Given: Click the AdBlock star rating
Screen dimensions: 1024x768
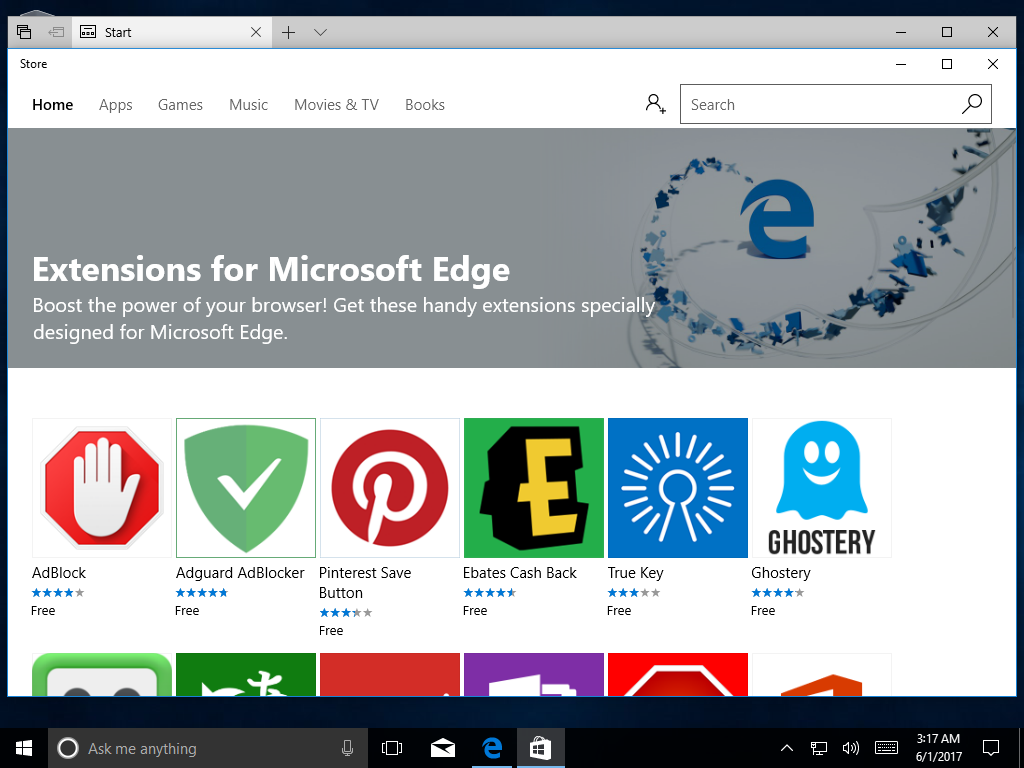Looking at the screenshot, I should pyautogui.click(x=58, y=593).
